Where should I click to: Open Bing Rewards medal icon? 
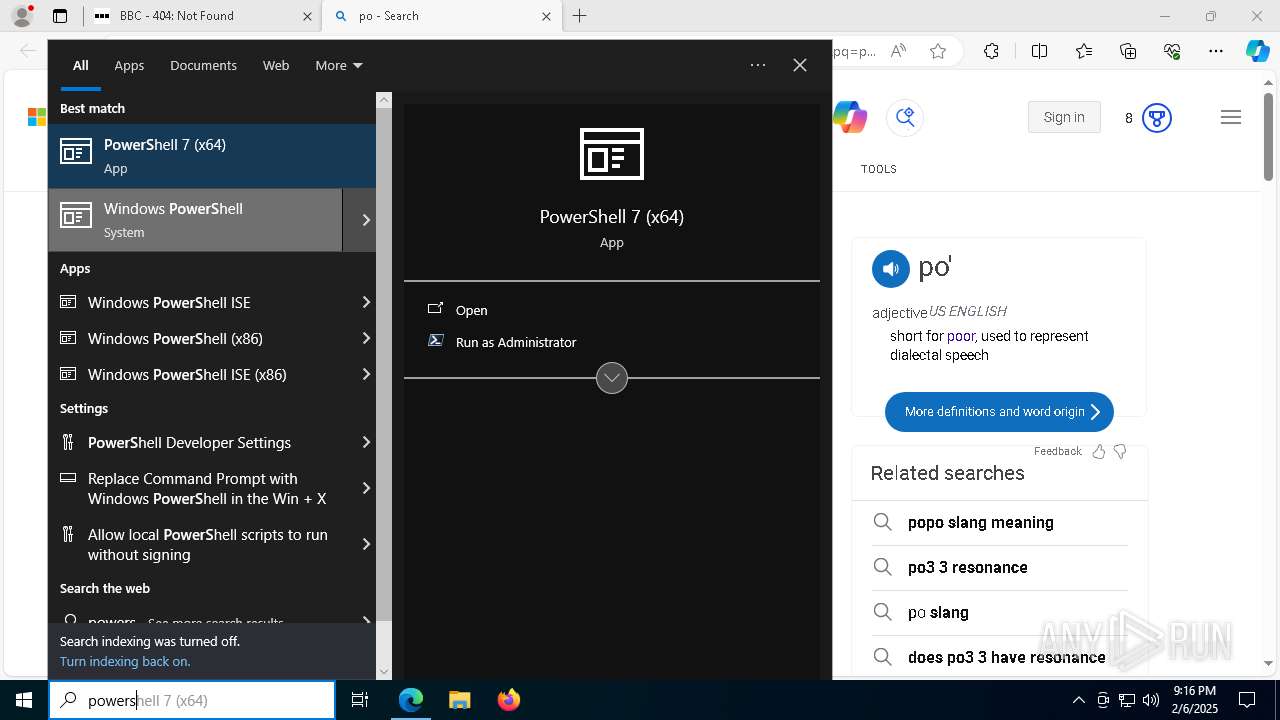point(1157,118)
